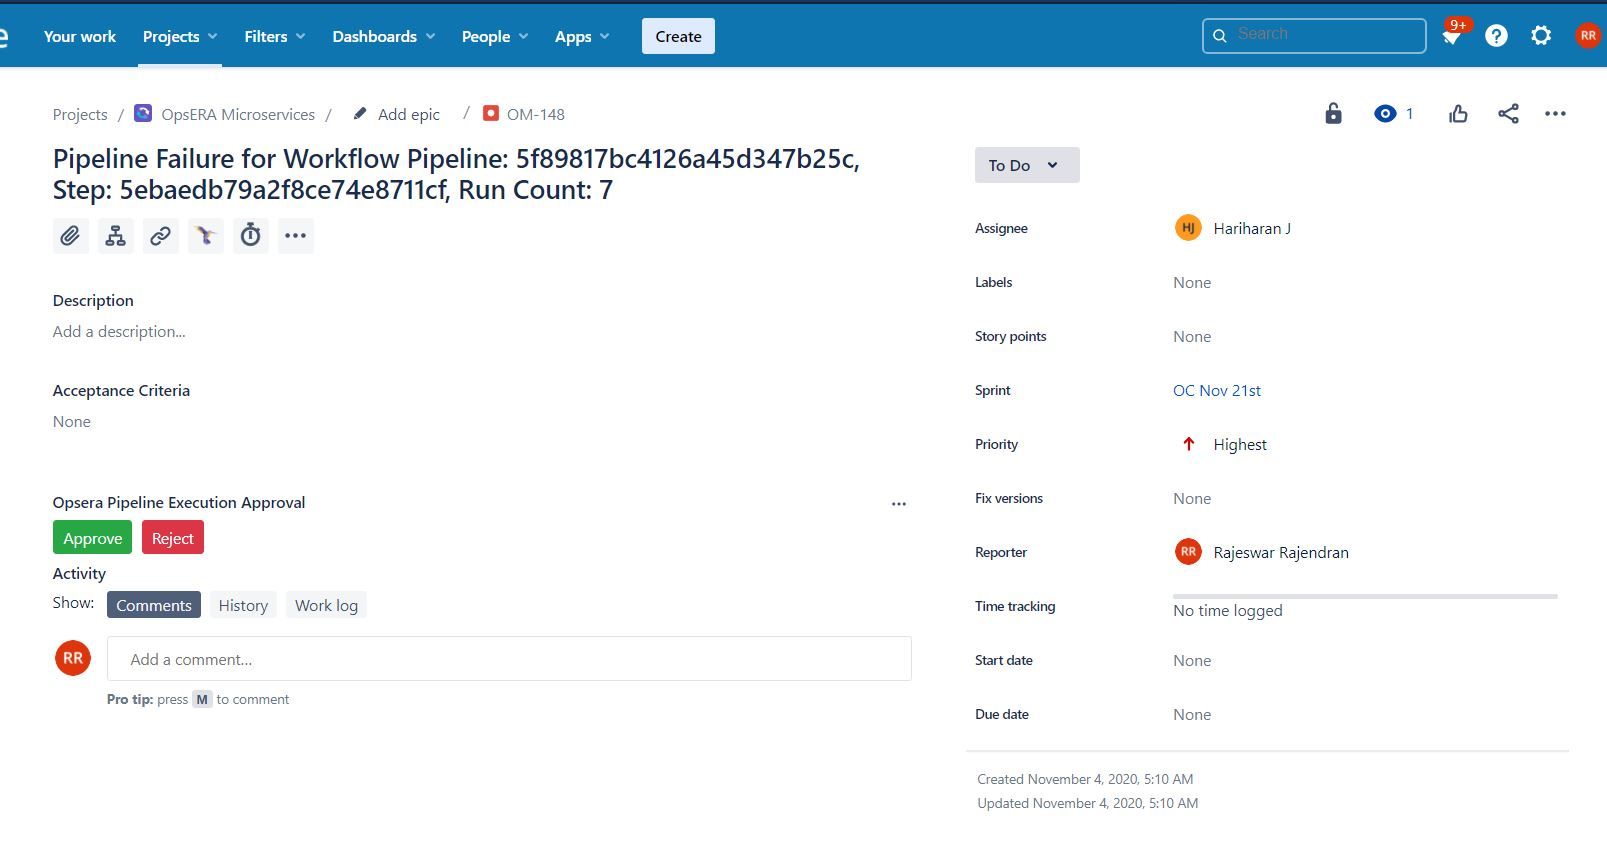
Task: Click the Rajeswar Rajendran reporter name
Action: (1281, 552)
